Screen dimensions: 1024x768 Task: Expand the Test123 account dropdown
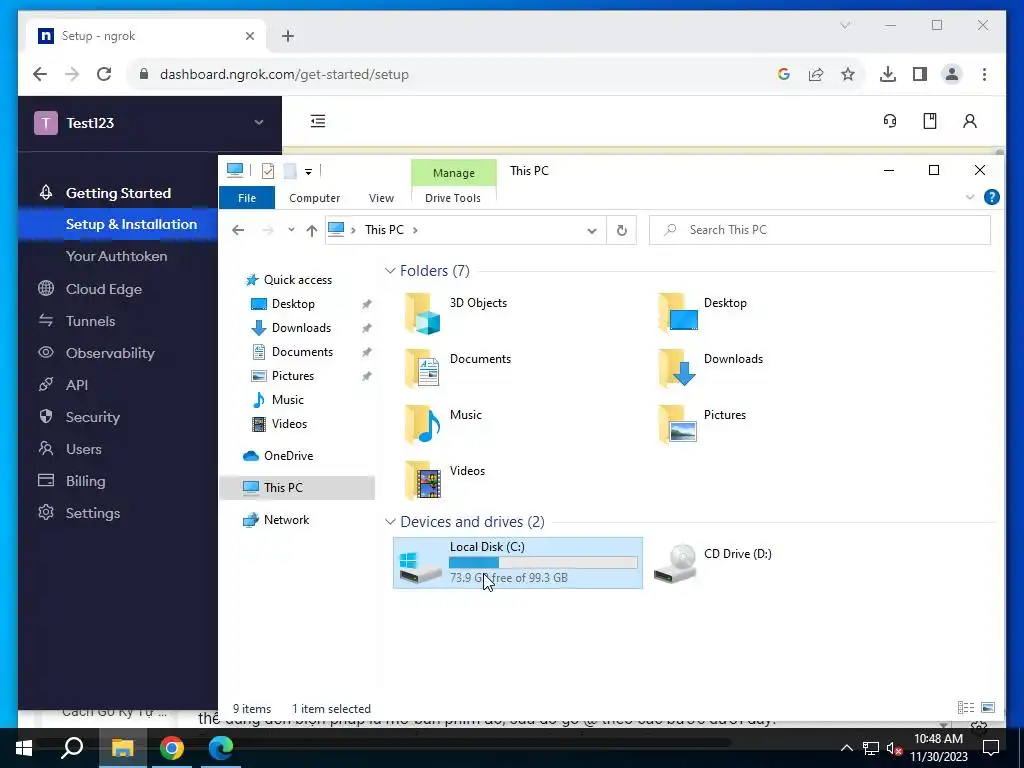coord(259,123)
